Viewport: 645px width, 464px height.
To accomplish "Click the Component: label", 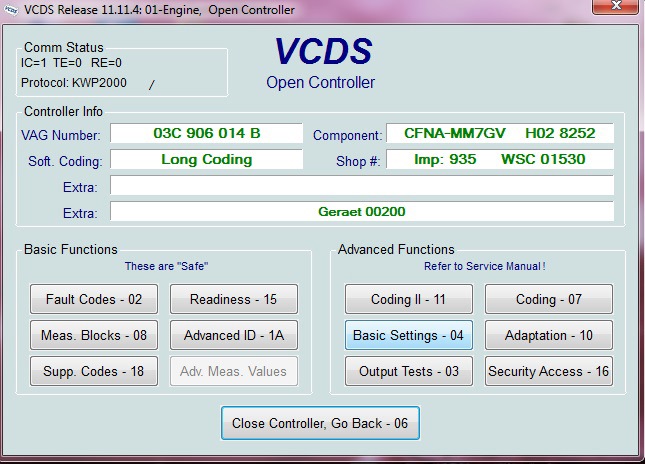I will (x=348, y=135).
